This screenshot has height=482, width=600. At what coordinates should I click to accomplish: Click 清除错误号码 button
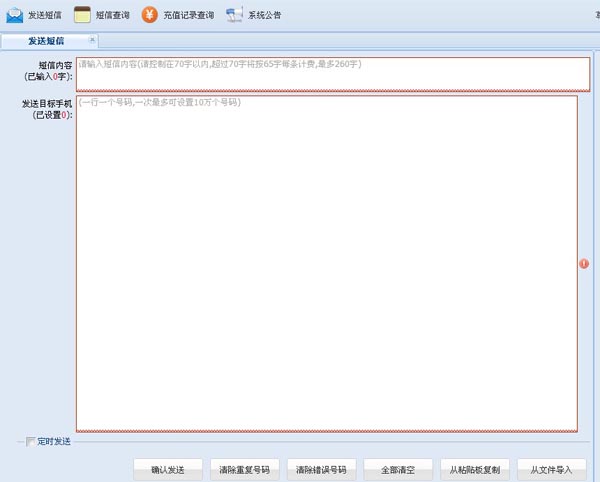click(322, 469)
